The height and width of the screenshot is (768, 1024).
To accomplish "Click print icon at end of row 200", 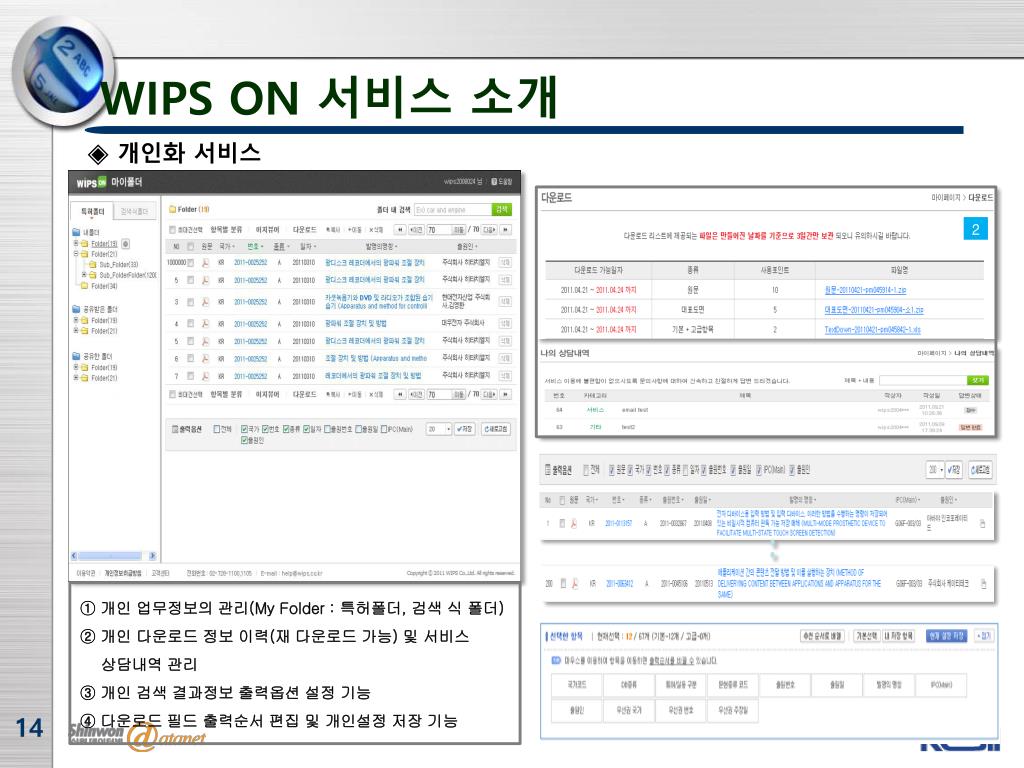I will click(984, 584).
